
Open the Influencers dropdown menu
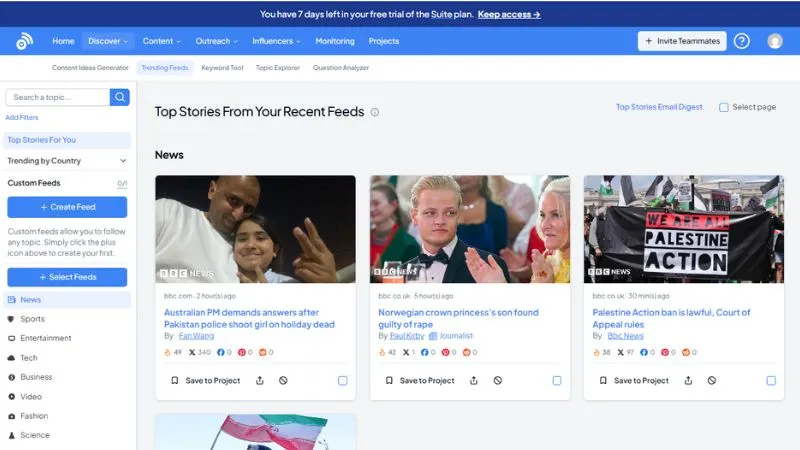click(x=276, y=41)
